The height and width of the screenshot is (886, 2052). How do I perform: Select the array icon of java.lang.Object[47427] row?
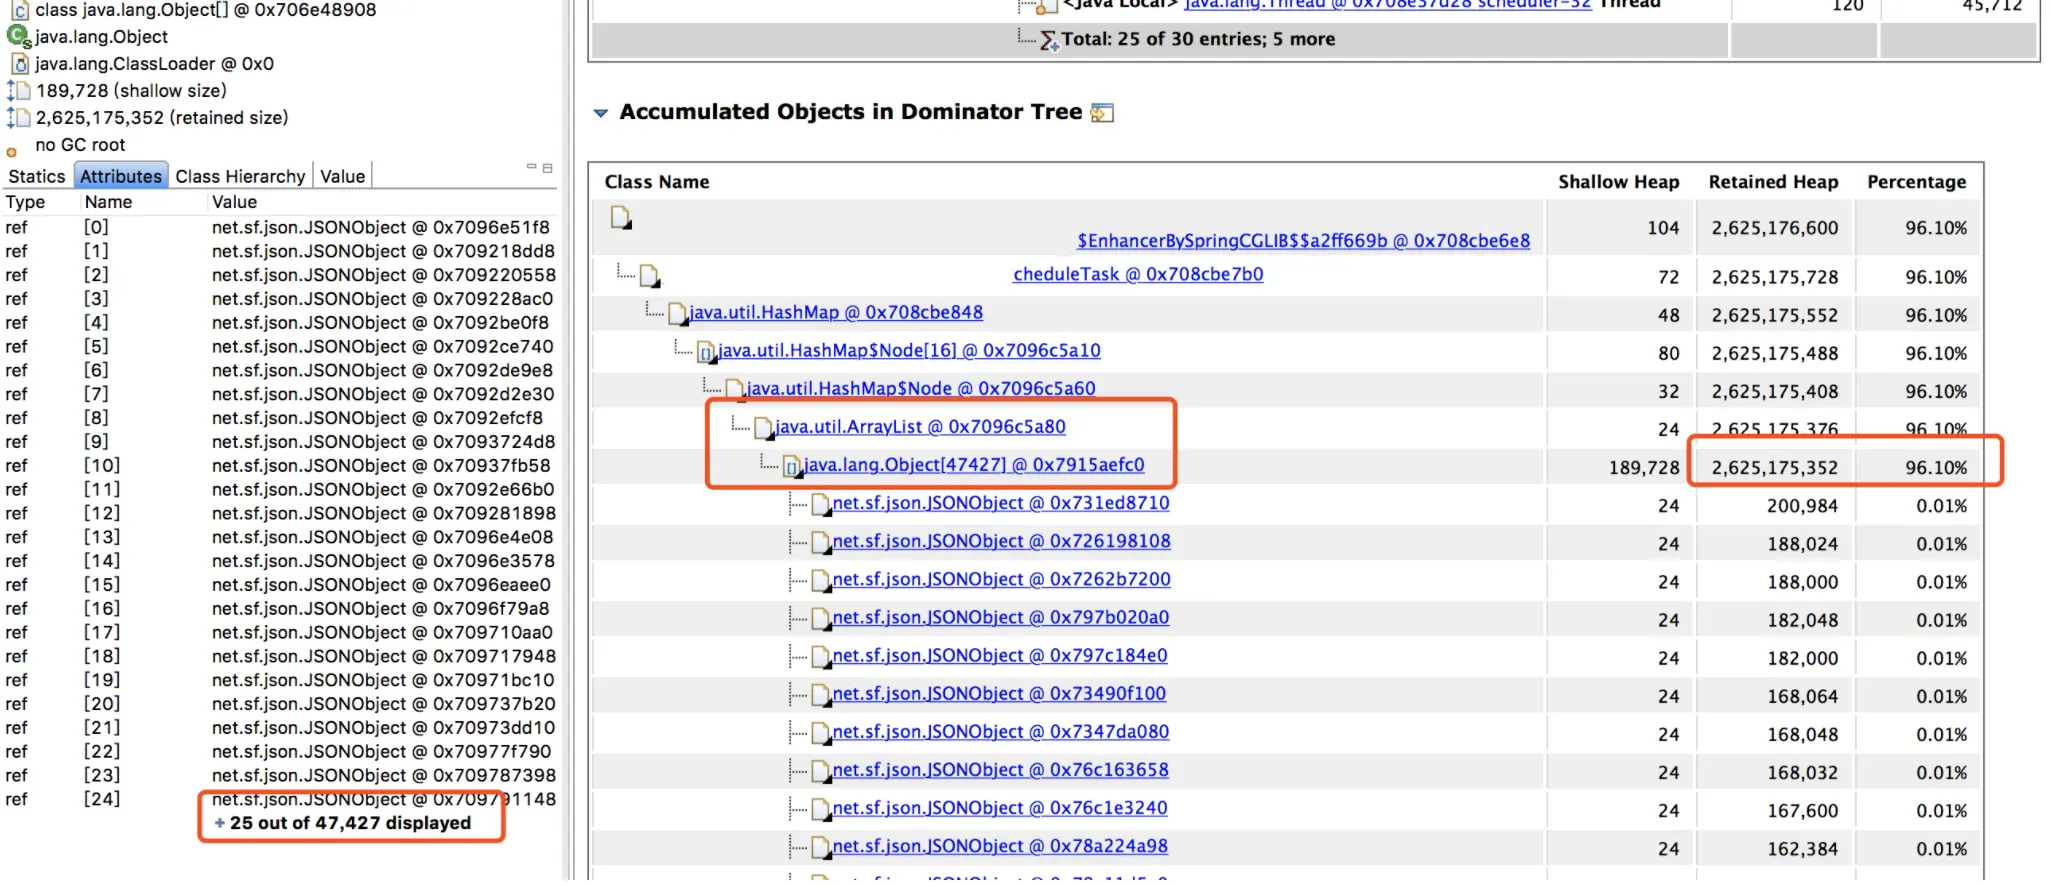click(792, 466)
